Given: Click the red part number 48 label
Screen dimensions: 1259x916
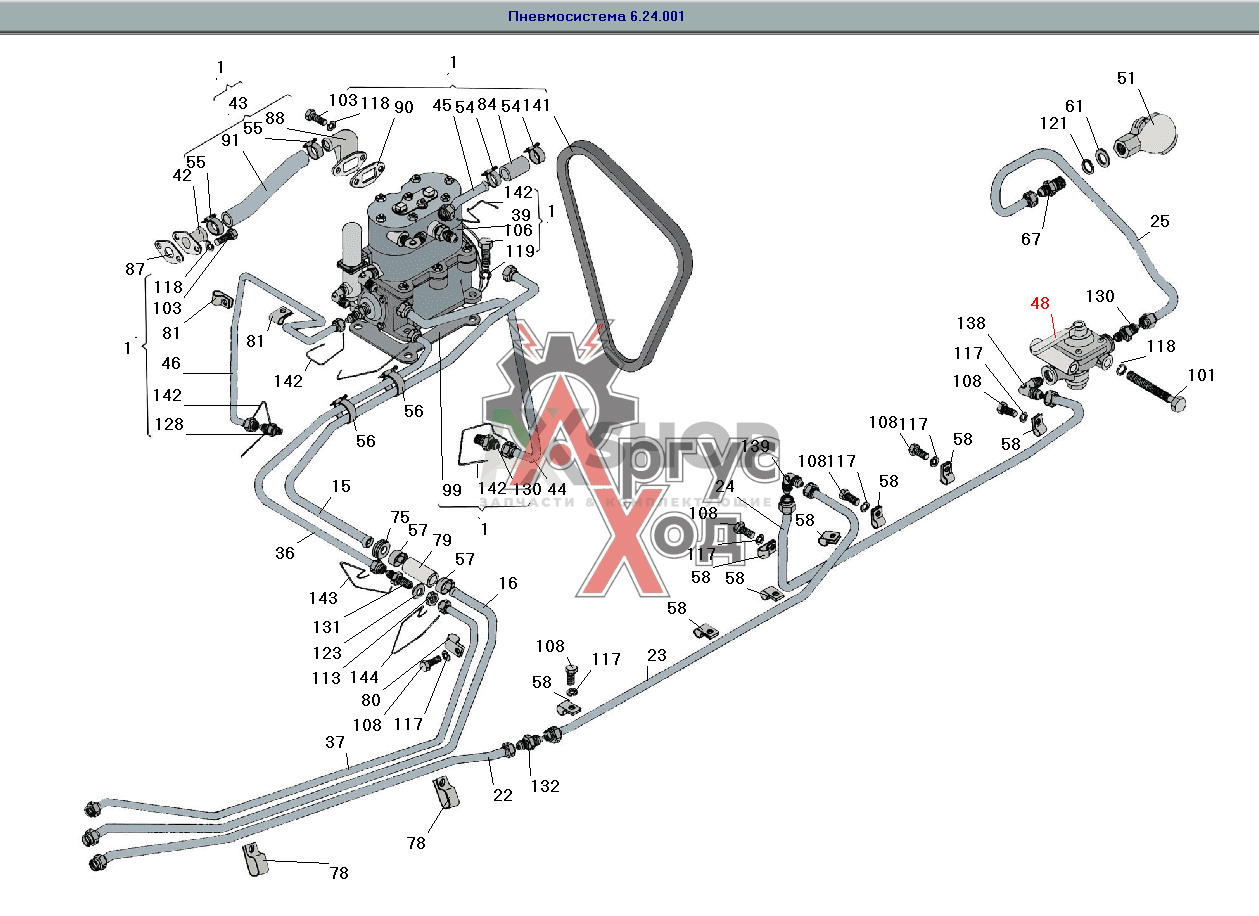Looking at the screenshot, I should (1040, 303).
